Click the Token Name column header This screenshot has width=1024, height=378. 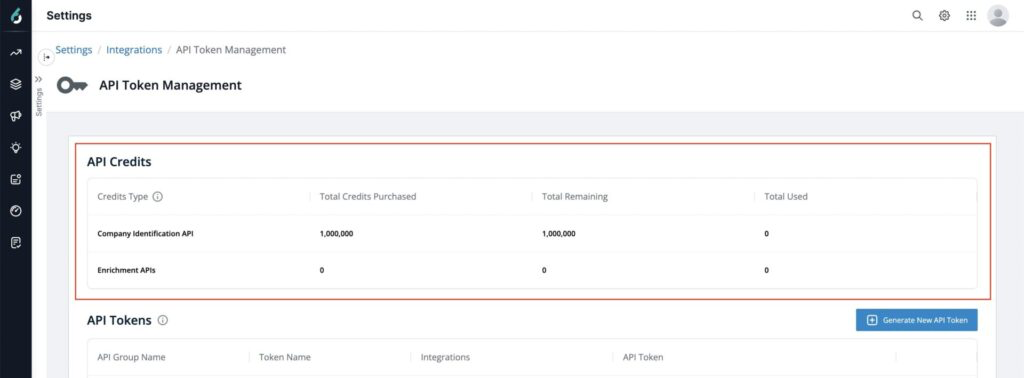pyautogui.click(x=285, y=357)
